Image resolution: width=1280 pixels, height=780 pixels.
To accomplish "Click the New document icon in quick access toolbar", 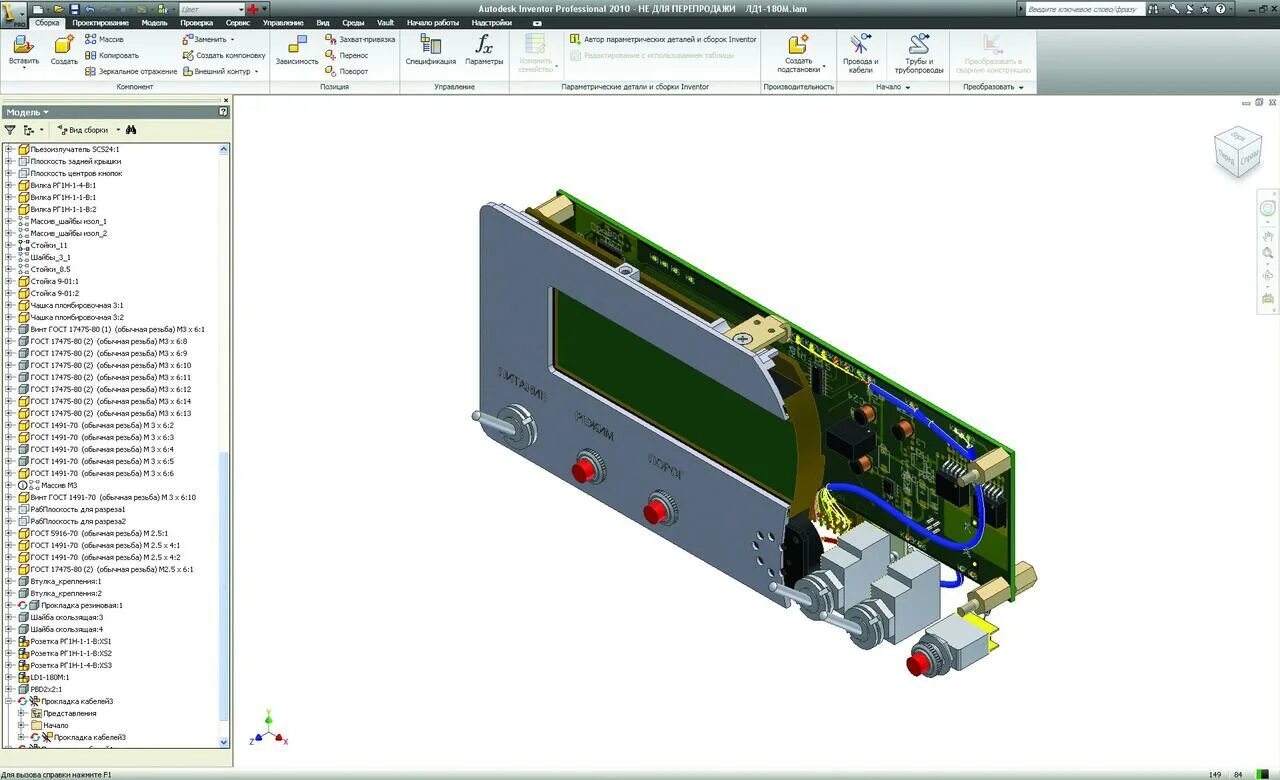I will coord(37,8).
